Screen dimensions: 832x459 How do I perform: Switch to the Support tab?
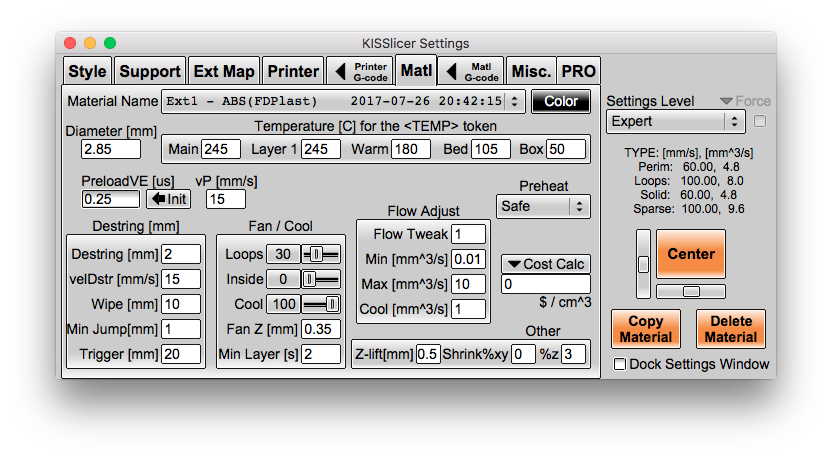coord(150,72)
